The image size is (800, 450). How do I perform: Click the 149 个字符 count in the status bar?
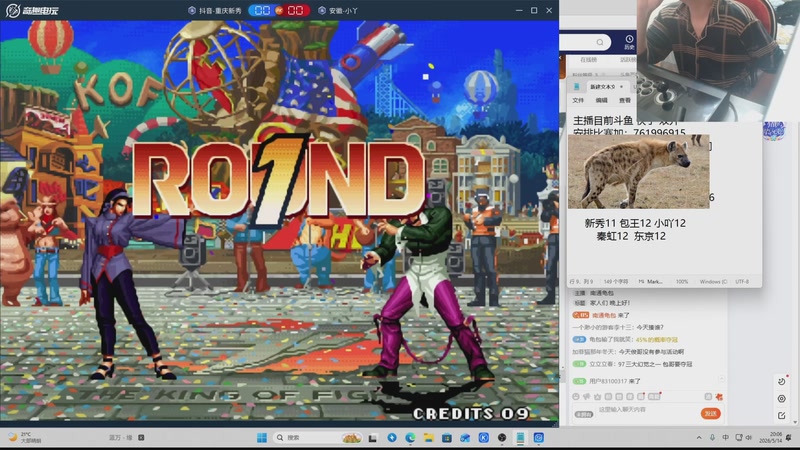pyautogui.click(x=616, y=282)
